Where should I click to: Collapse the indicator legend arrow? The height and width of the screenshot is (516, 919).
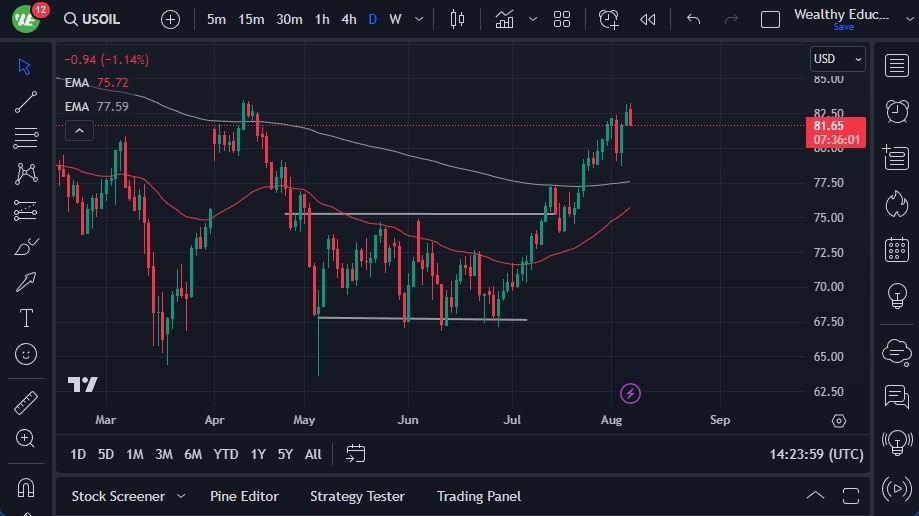click(79, 130)
